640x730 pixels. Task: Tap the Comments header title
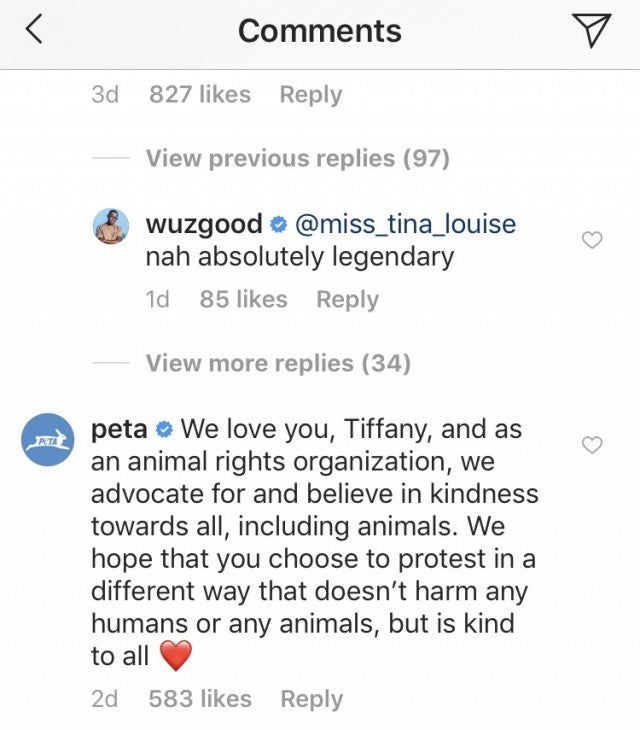(320, 32)
